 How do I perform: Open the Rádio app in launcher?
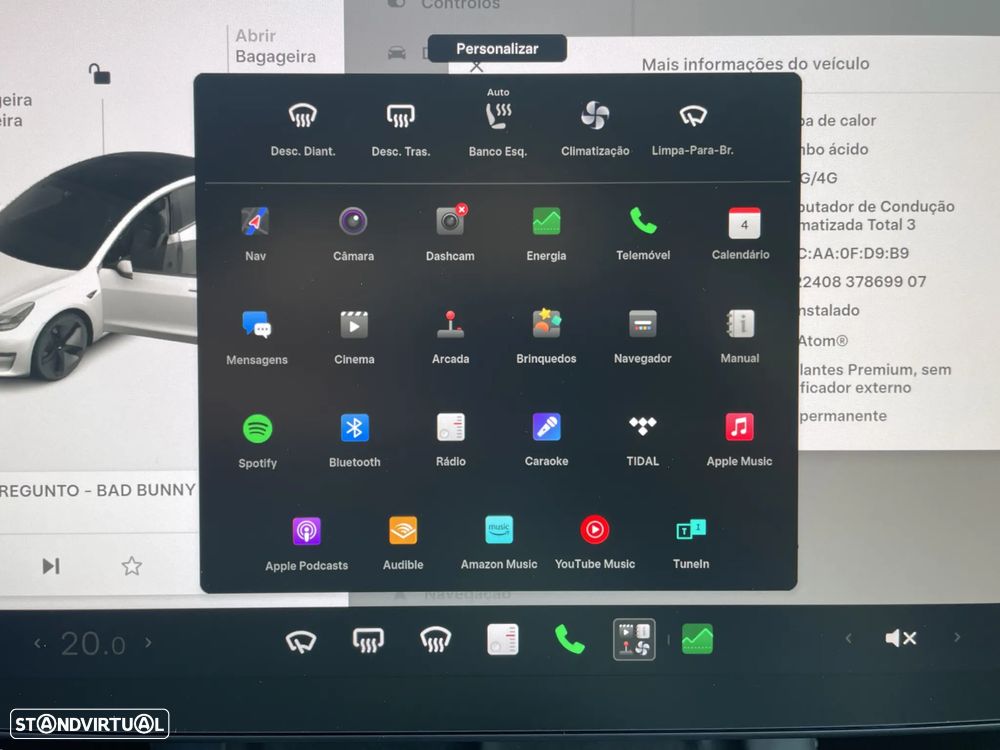[451, 439]
